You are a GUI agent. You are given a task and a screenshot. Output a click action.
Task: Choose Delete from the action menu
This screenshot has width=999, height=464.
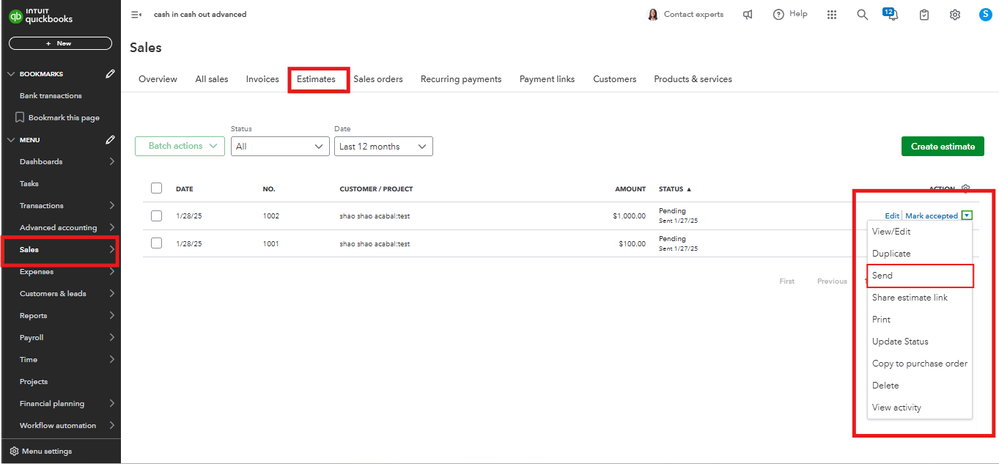[x=919, y=386]
